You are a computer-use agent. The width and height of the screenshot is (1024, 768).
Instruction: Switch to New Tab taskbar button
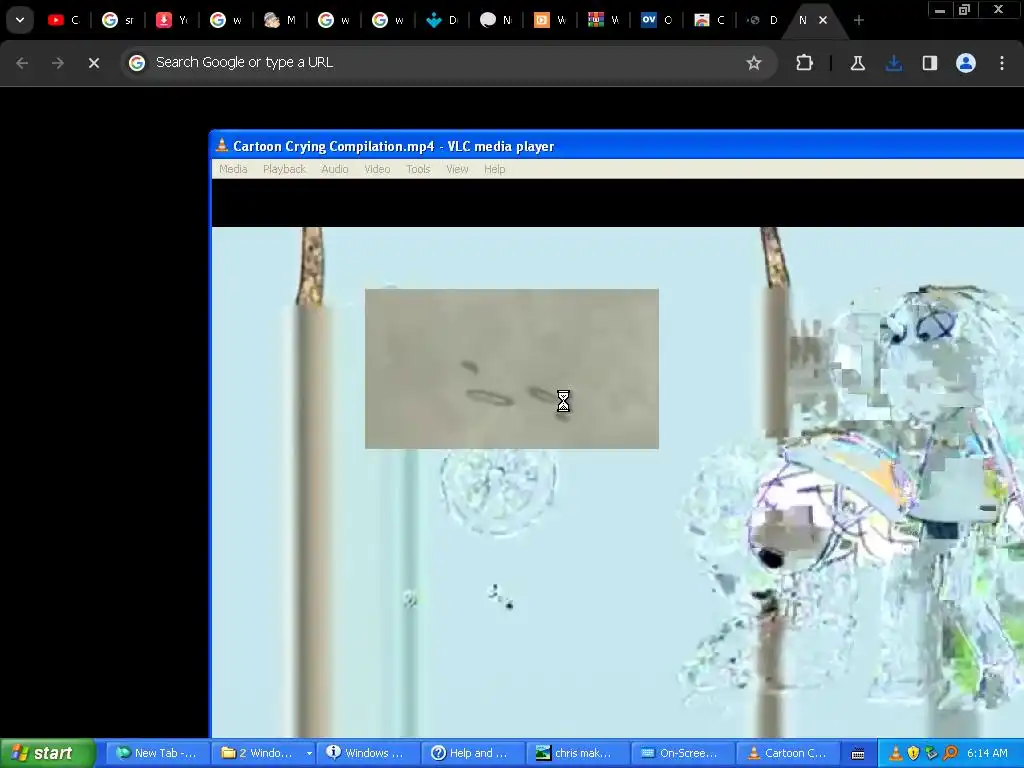click(157, 753)
